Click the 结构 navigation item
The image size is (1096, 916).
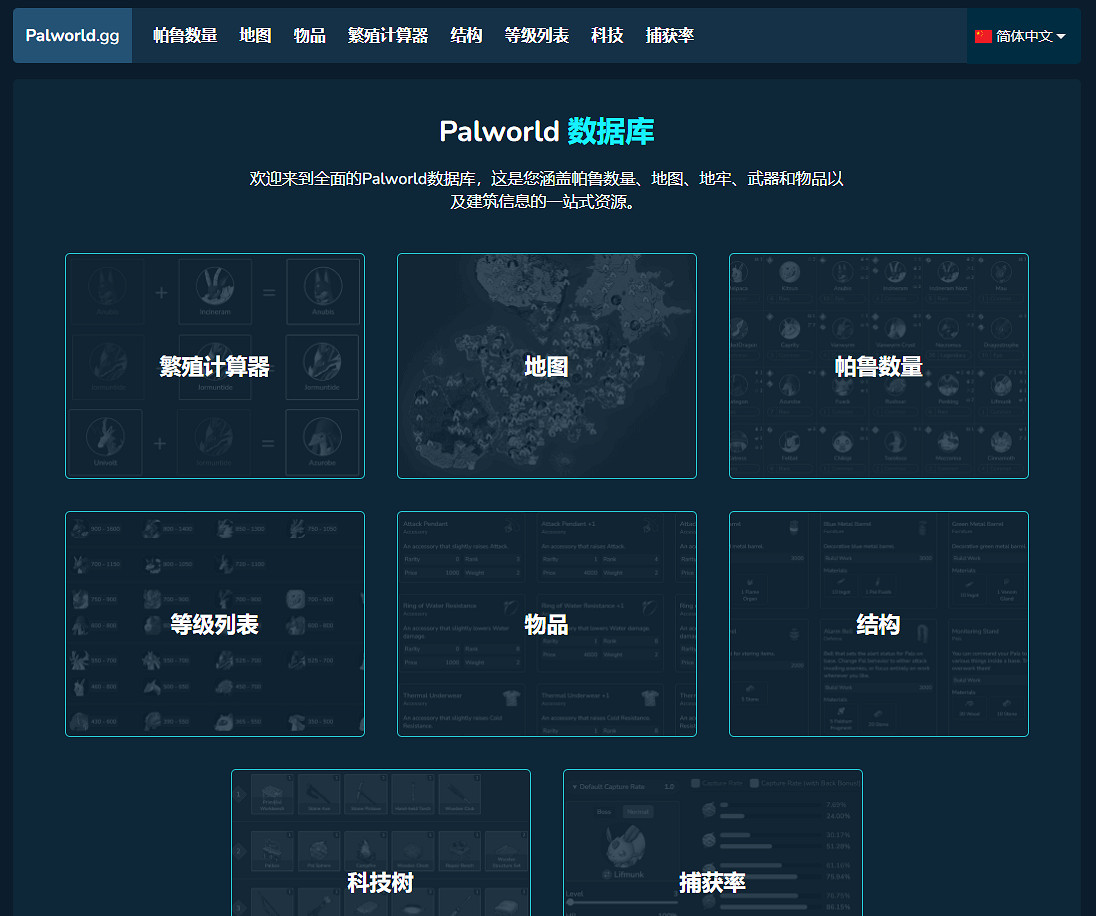[x=466, y=36]
